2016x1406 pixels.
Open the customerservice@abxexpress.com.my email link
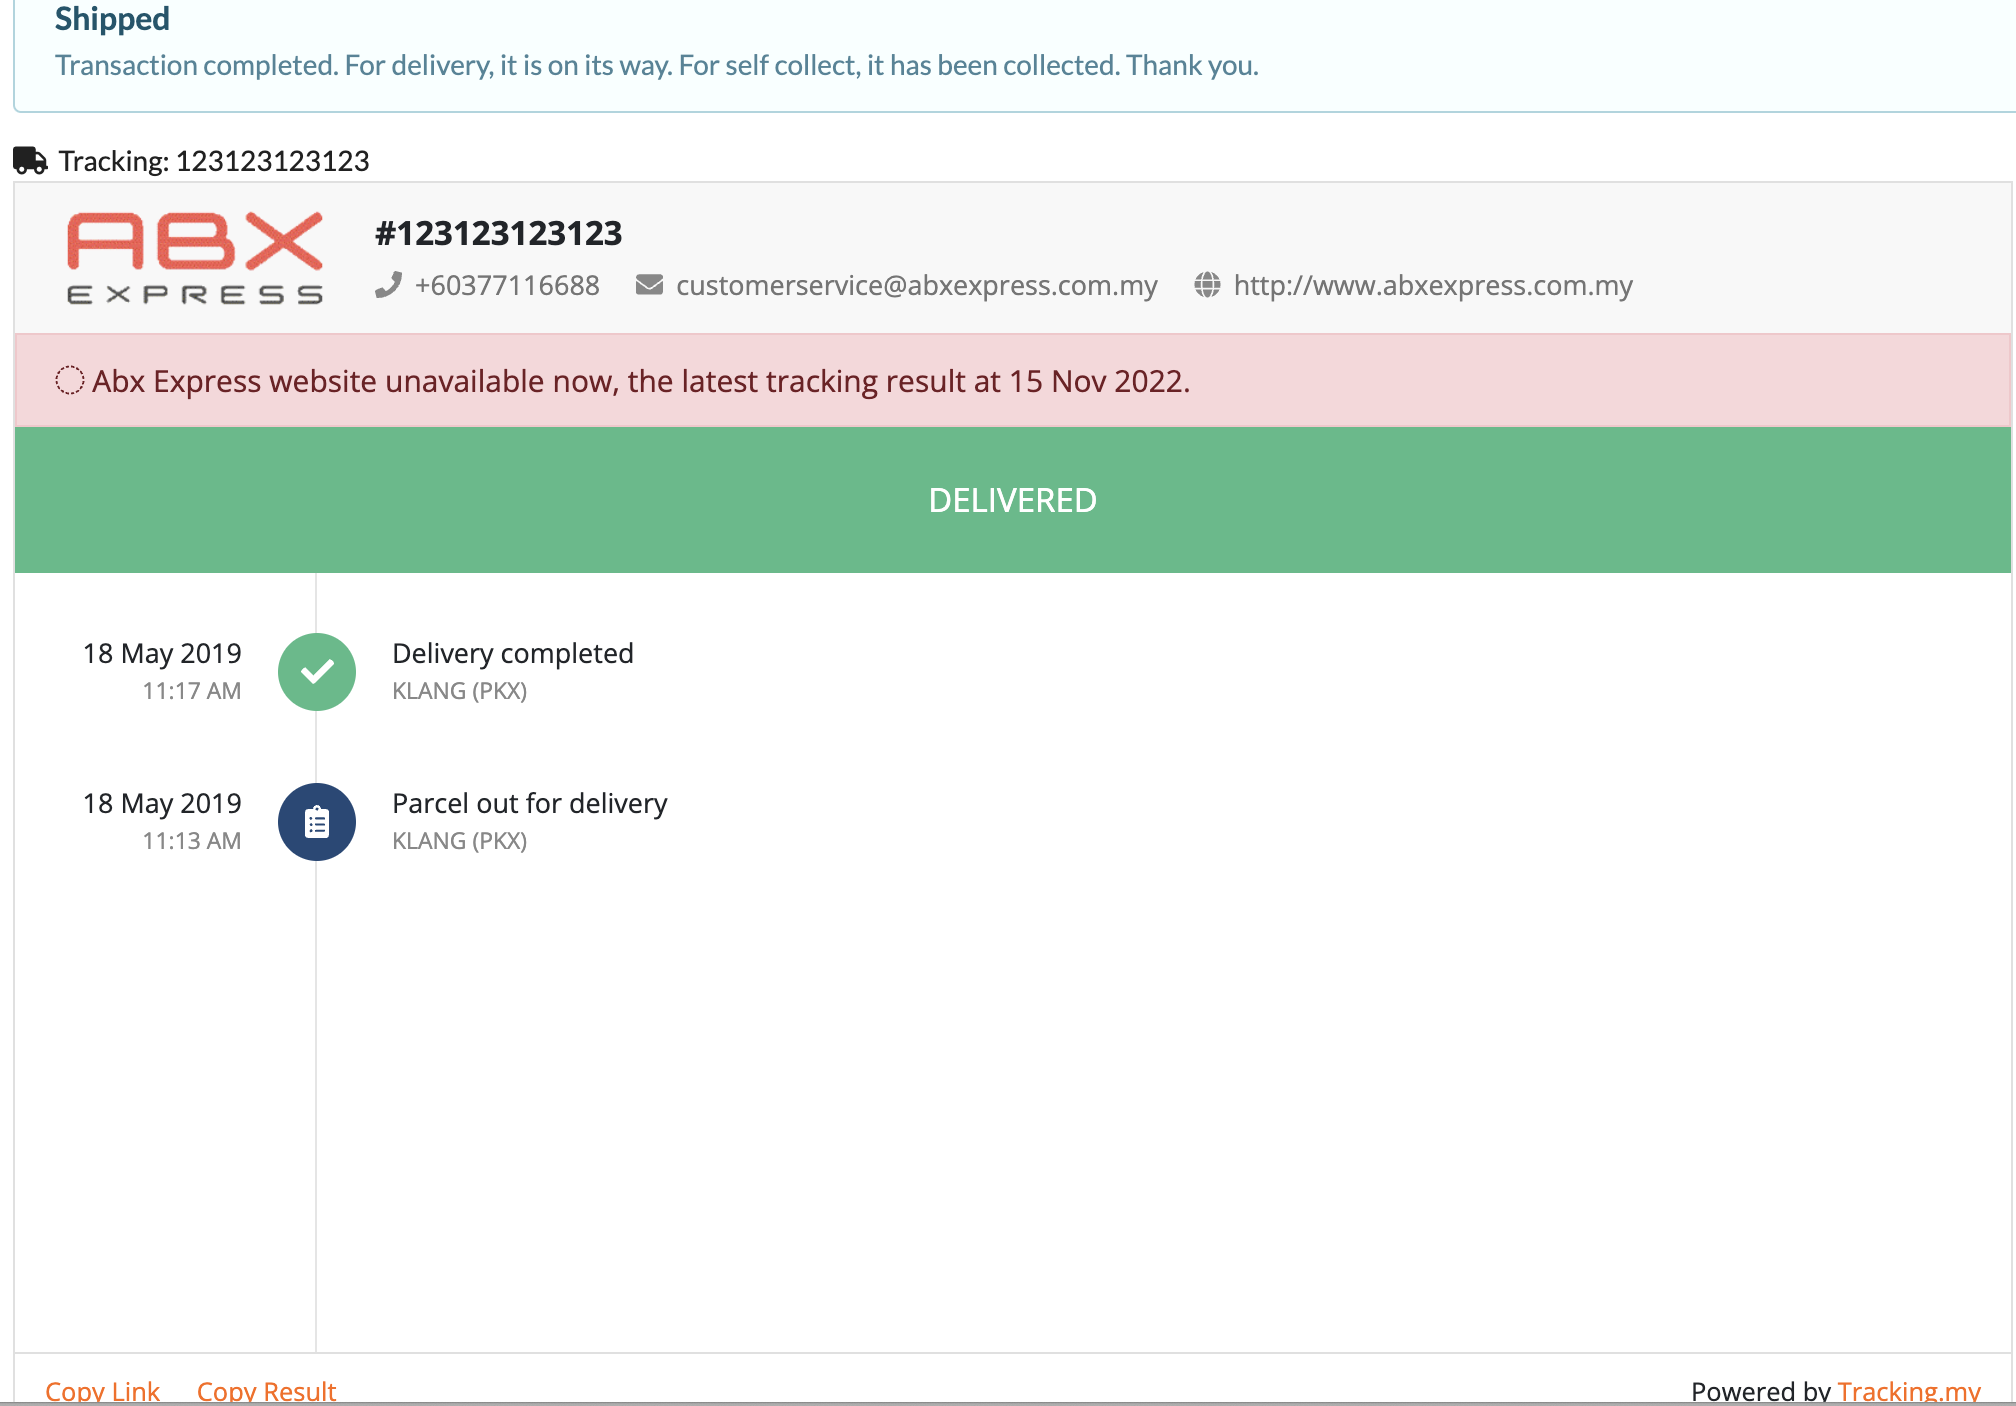[917, 286]
